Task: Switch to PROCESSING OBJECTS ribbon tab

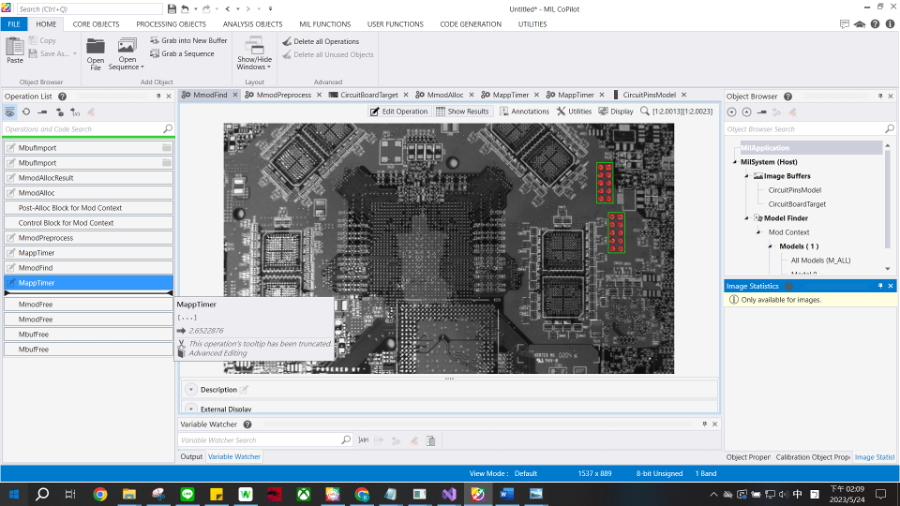Action: click(171, 24)
